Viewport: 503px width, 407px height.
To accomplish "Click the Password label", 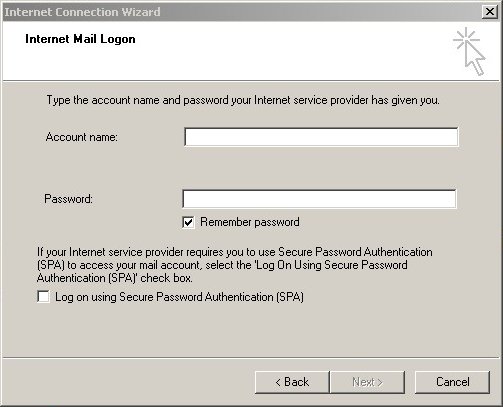I will 68,199.
